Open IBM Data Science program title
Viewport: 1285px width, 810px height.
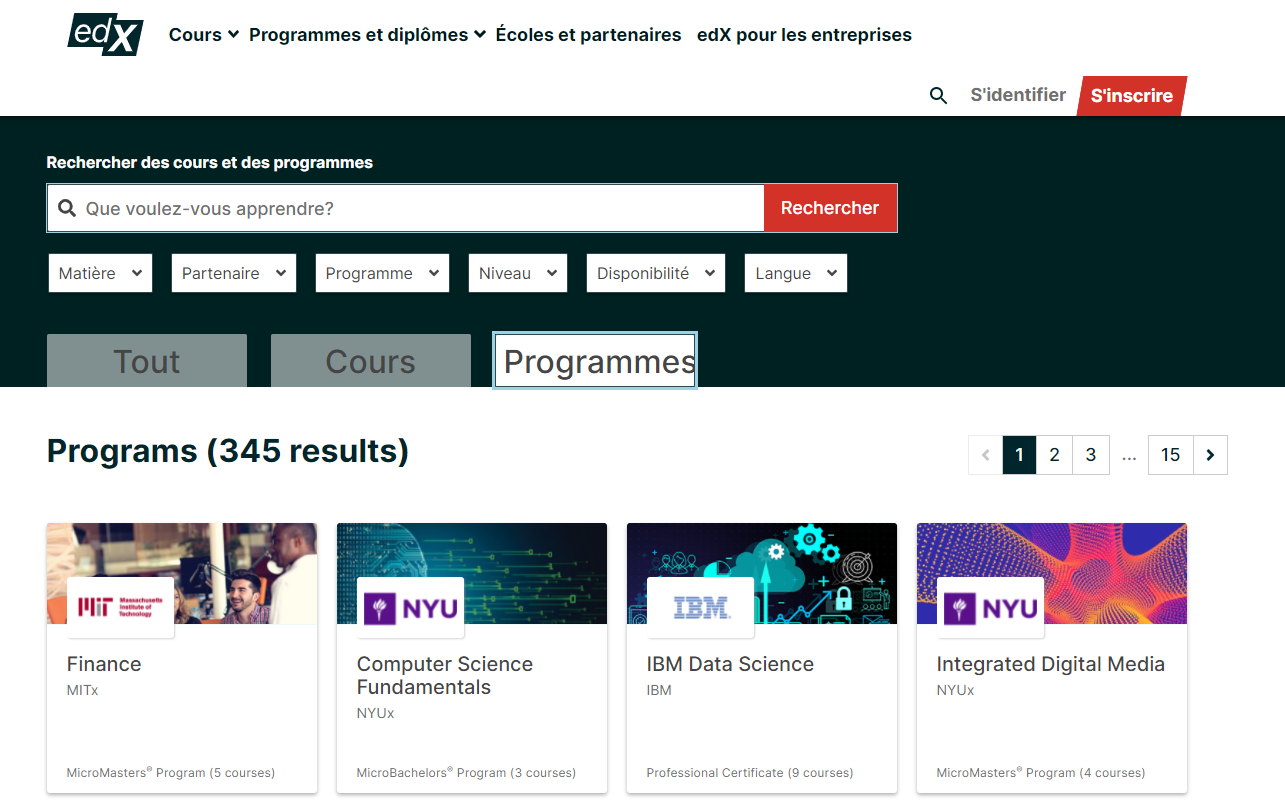tap(730, 664)
